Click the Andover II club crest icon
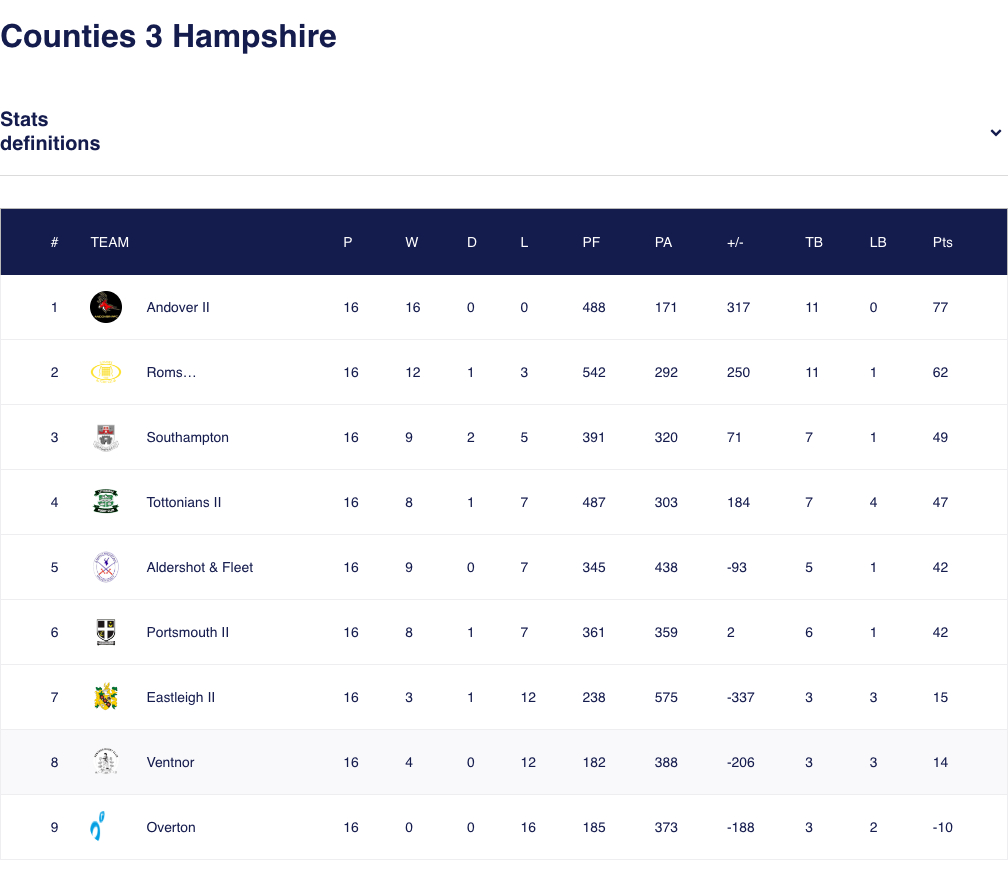The height and width of the screenshot is (892, 1008). (106, 307)
